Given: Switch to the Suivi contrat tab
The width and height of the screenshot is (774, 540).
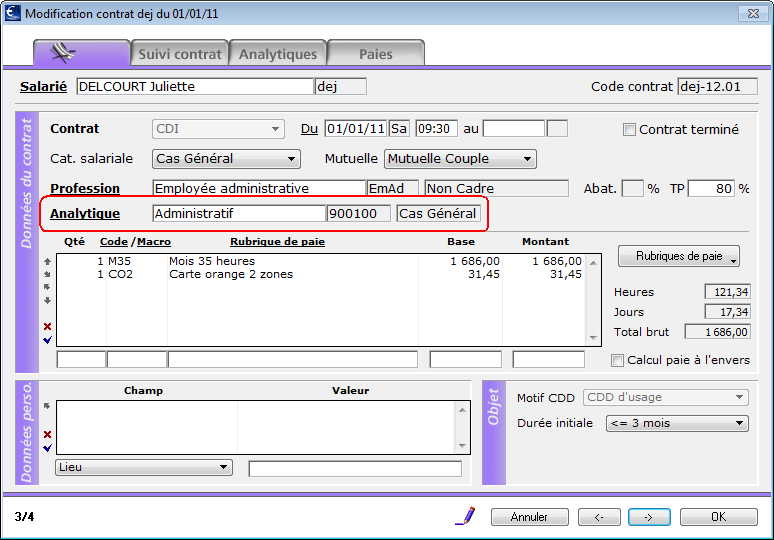Looking at the screenshot, I should click(x=180, y=53).
